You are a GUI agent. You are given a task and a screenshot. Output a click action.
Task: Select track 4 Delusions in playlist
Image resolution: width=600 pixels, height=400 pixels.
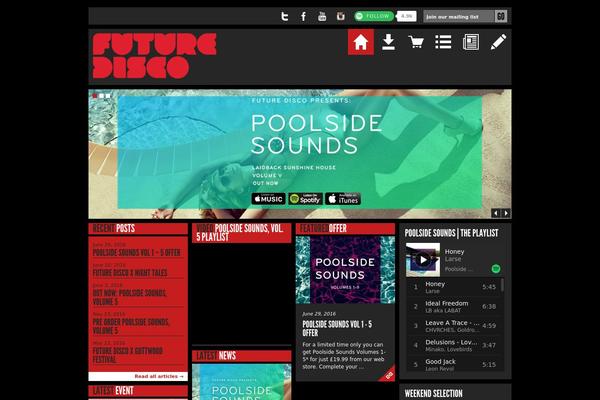[x=454, y=345]
